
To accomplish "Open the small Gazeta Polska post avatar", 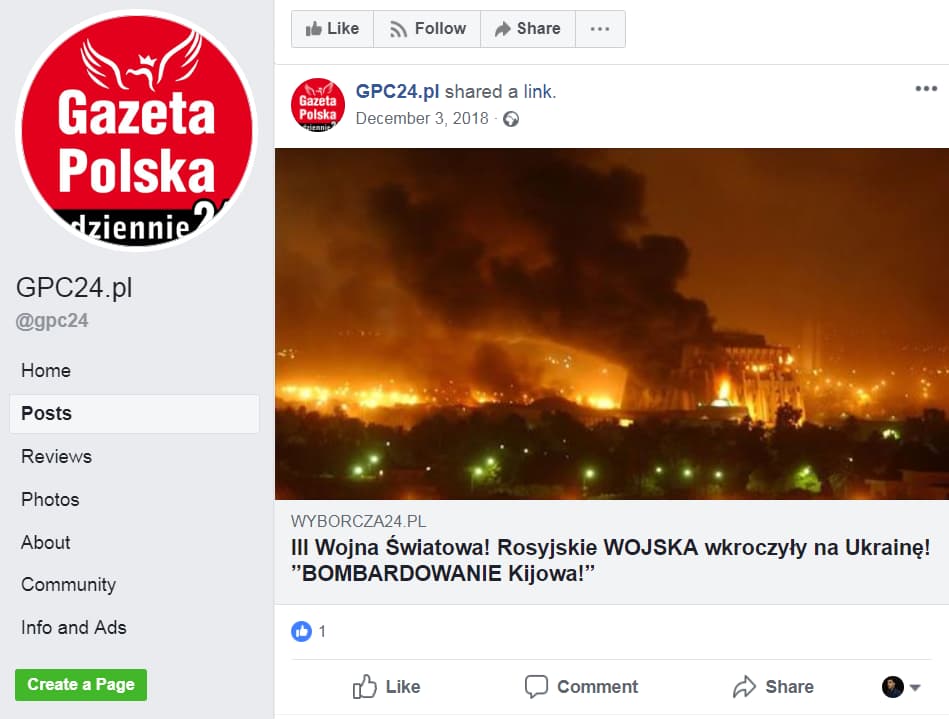I will pyautogui.click(x=318, y=105).
